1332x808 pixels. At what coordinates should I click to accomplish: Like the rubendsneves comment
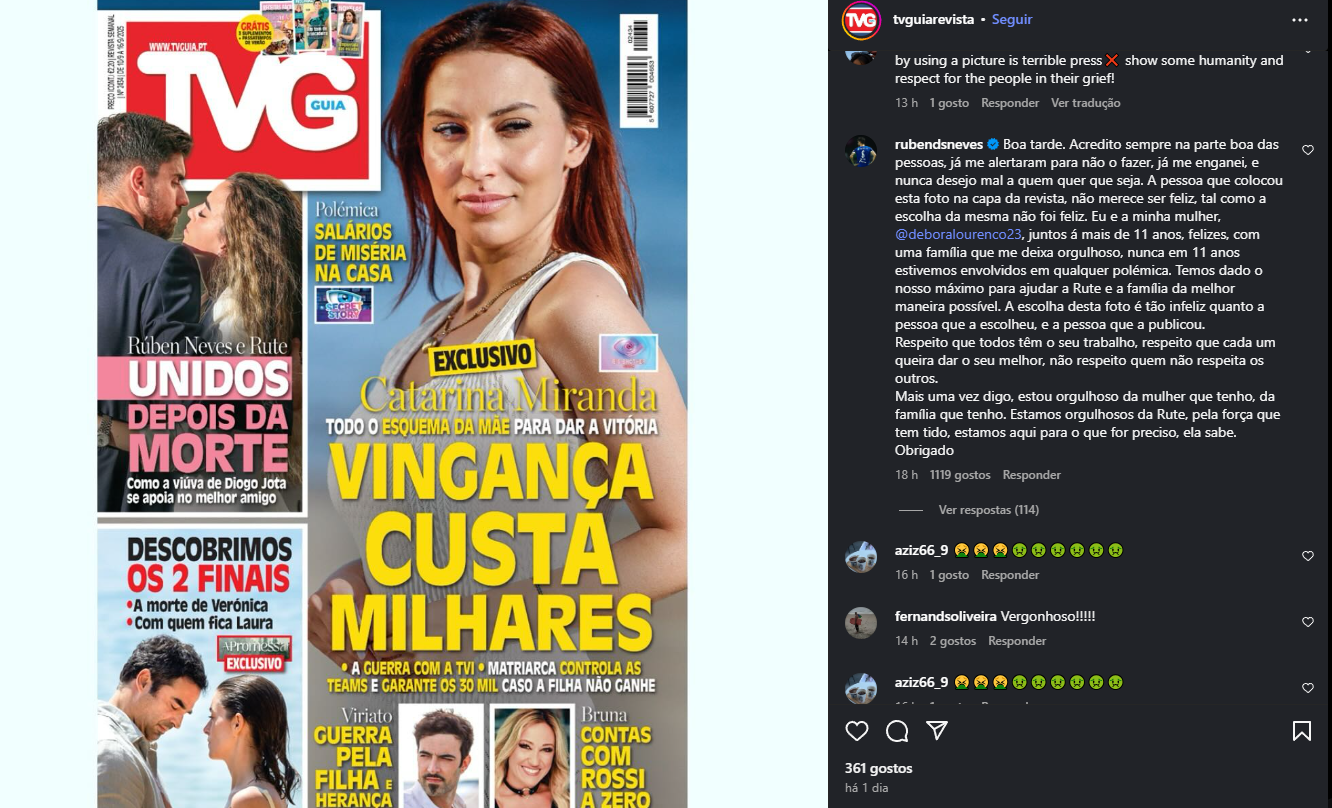(1308, 150)
